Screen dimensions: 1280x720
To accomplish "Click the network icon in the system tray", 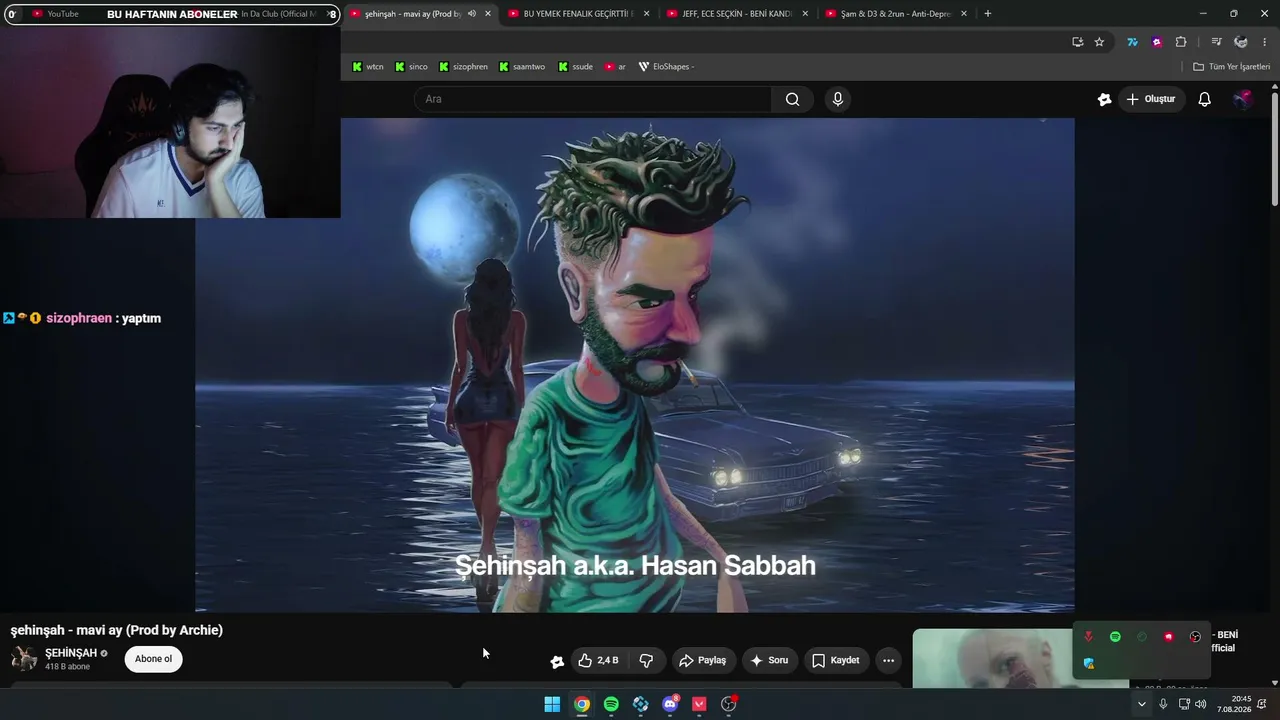I will coord(1184,704).
